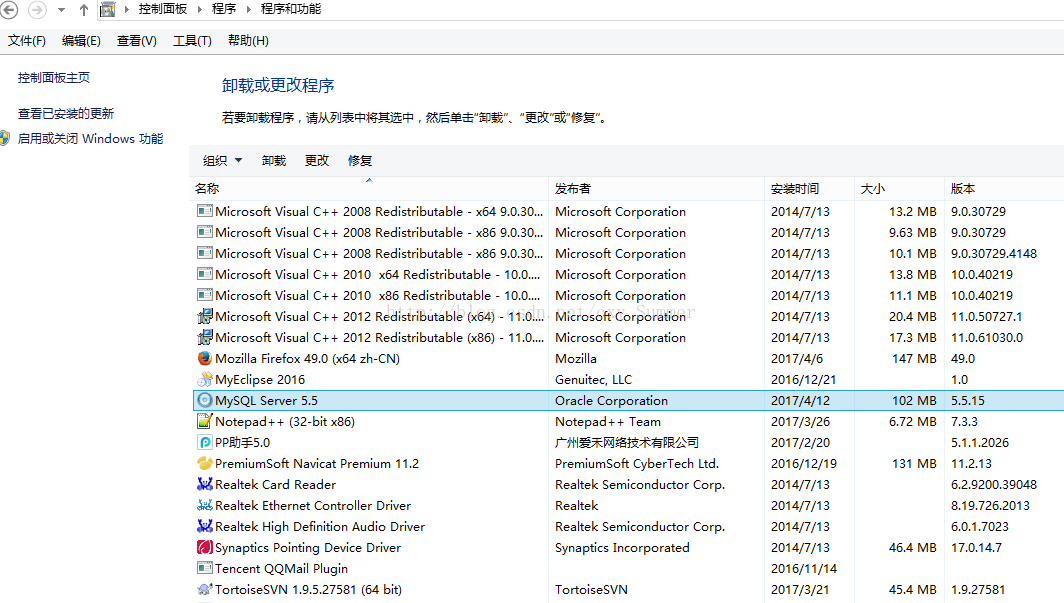This screenshot has width=1064, height=603.
Task: Open the 查看(V) menu
Action: tap(135, 40)
